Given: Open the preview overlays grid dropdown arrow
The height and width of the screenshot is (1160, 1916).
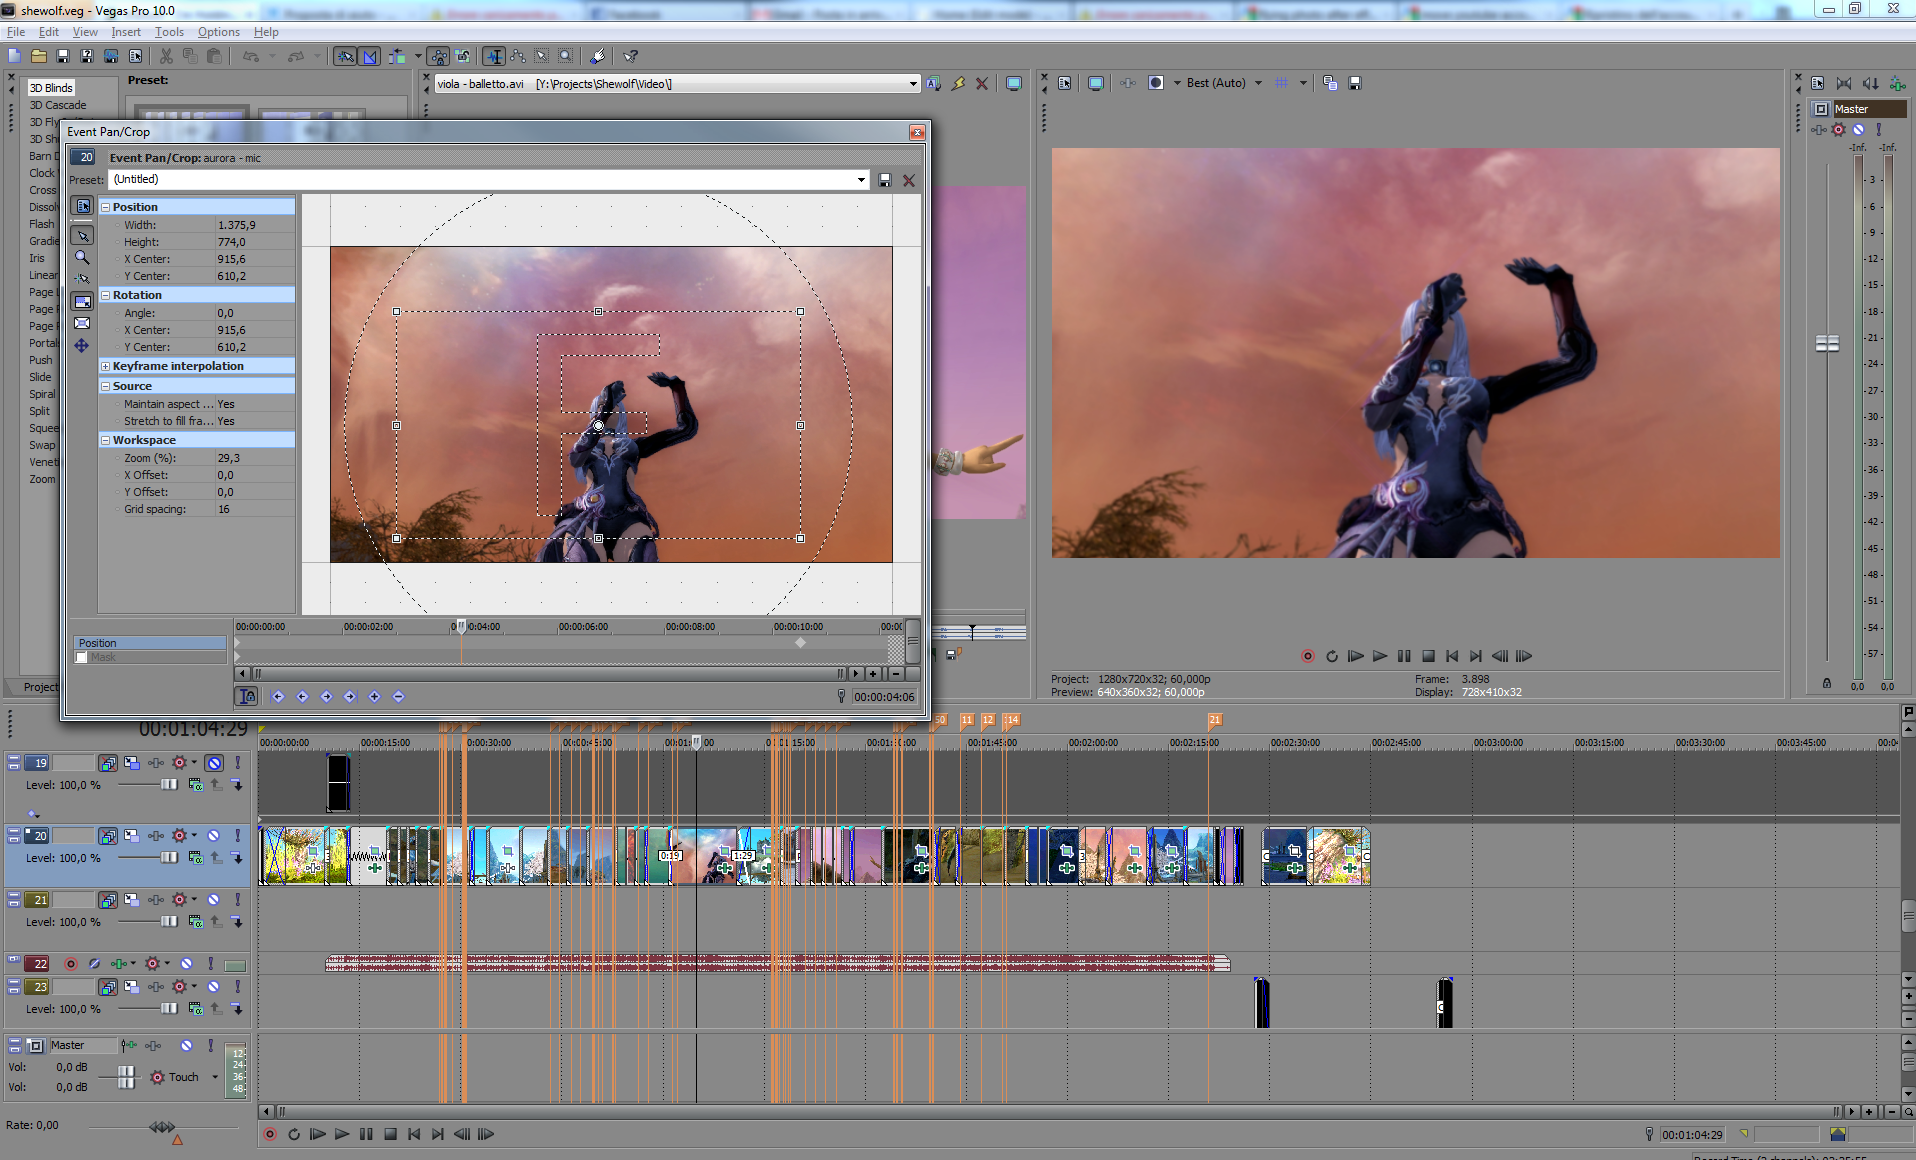Looking at the screenshot, I should click(x=1303, y=83).
